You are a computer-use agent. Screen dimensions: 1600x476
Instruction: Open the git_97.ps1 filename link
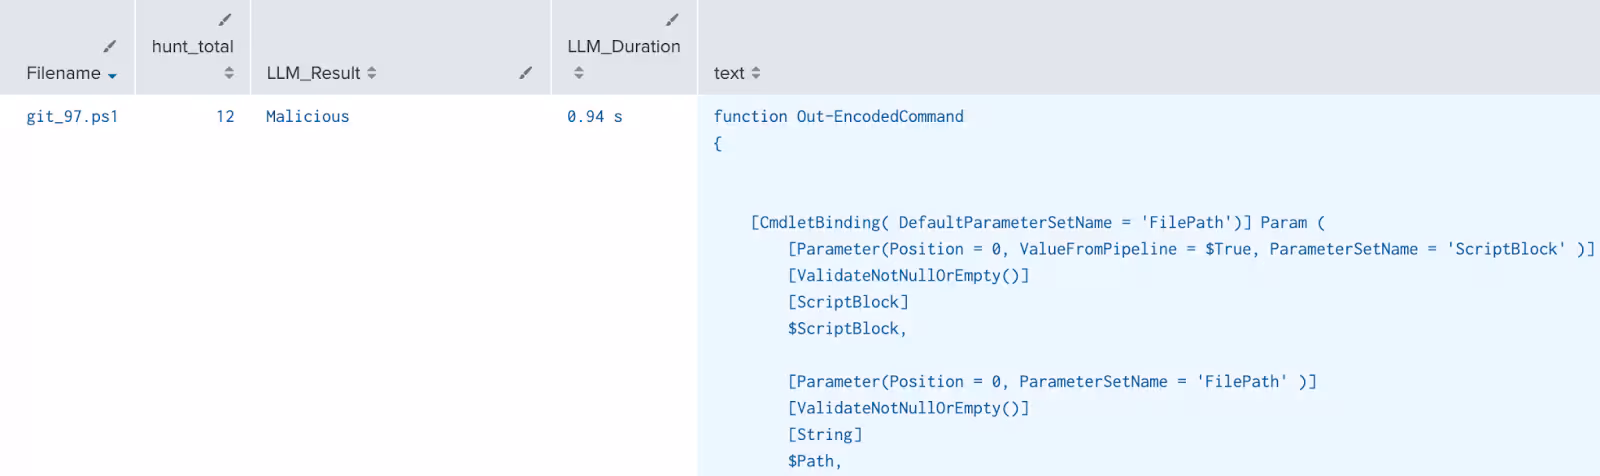(72, 116)
